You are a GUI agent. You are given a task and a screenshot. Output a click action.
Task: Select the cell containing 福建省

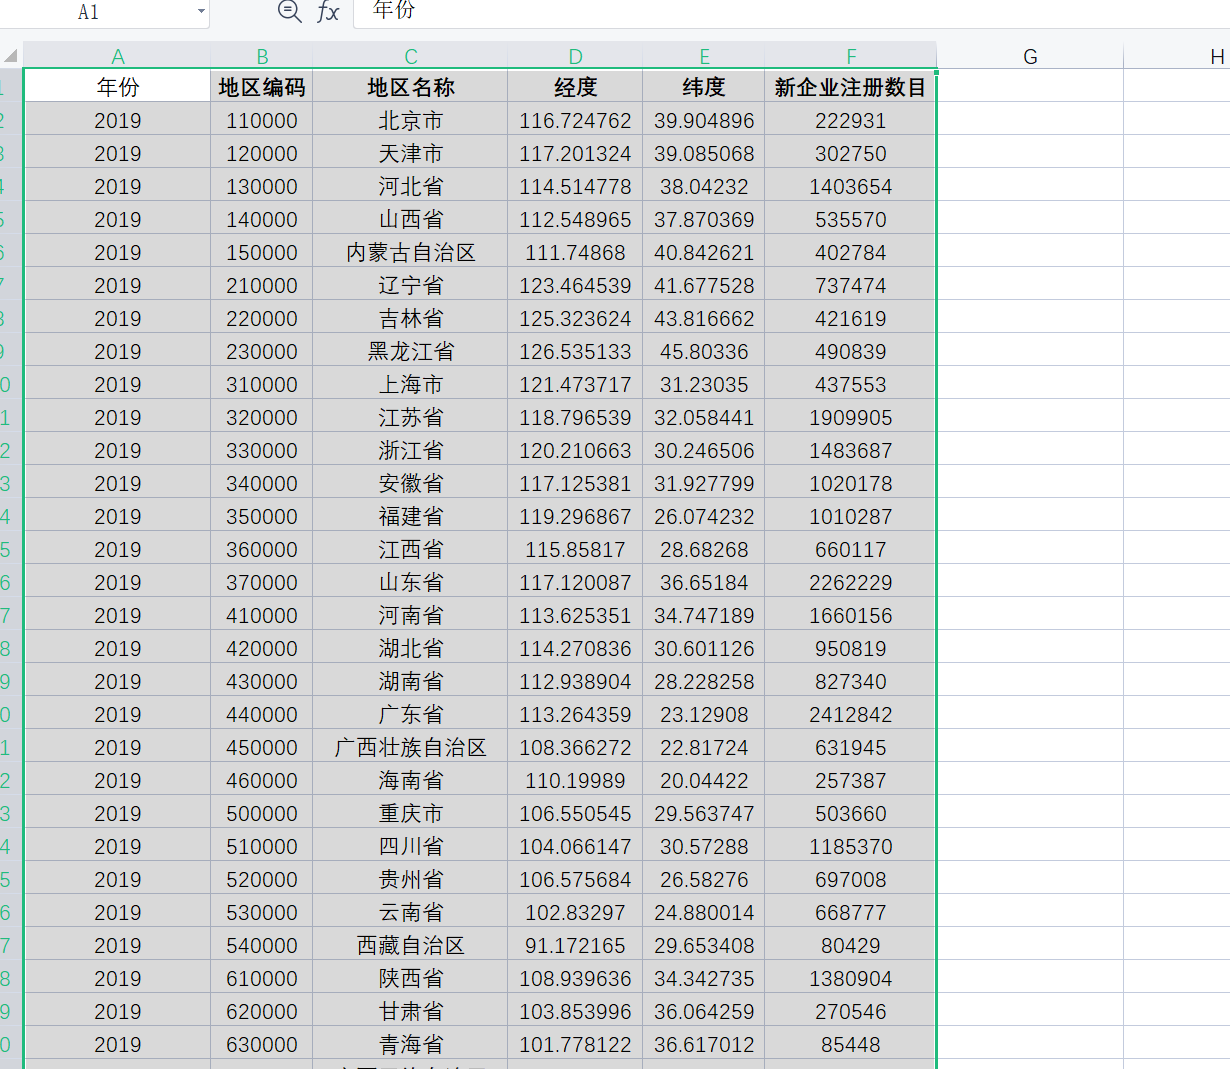click(x=411, y=516)
